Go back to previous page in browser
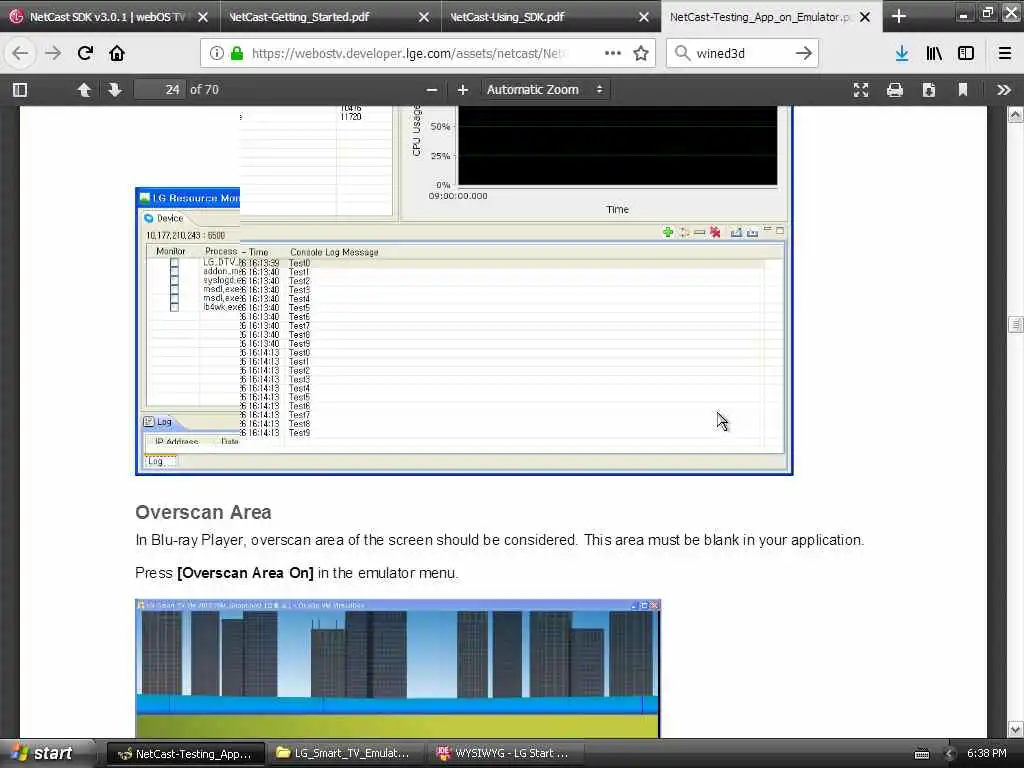Viewport: 1024px width, 768px height. (x=20, y=54)
